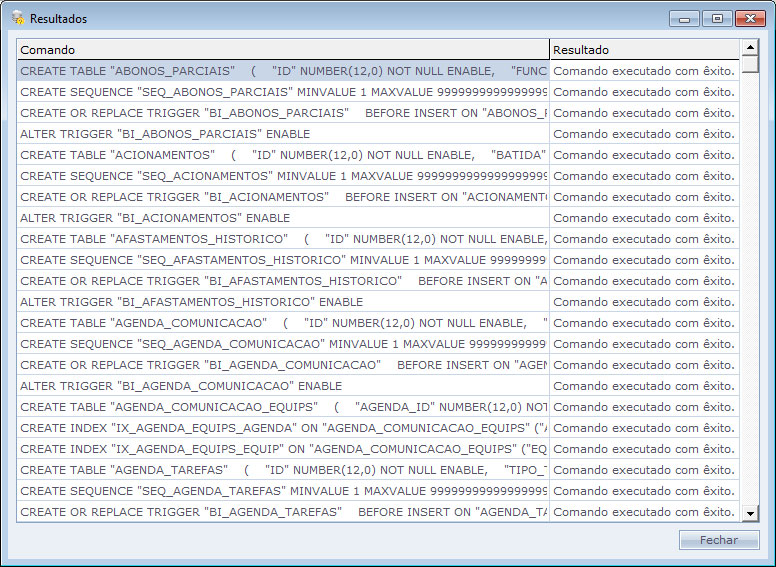Click the Comando column header
Screen dimensions: 776x567
(x=282, y=49)
